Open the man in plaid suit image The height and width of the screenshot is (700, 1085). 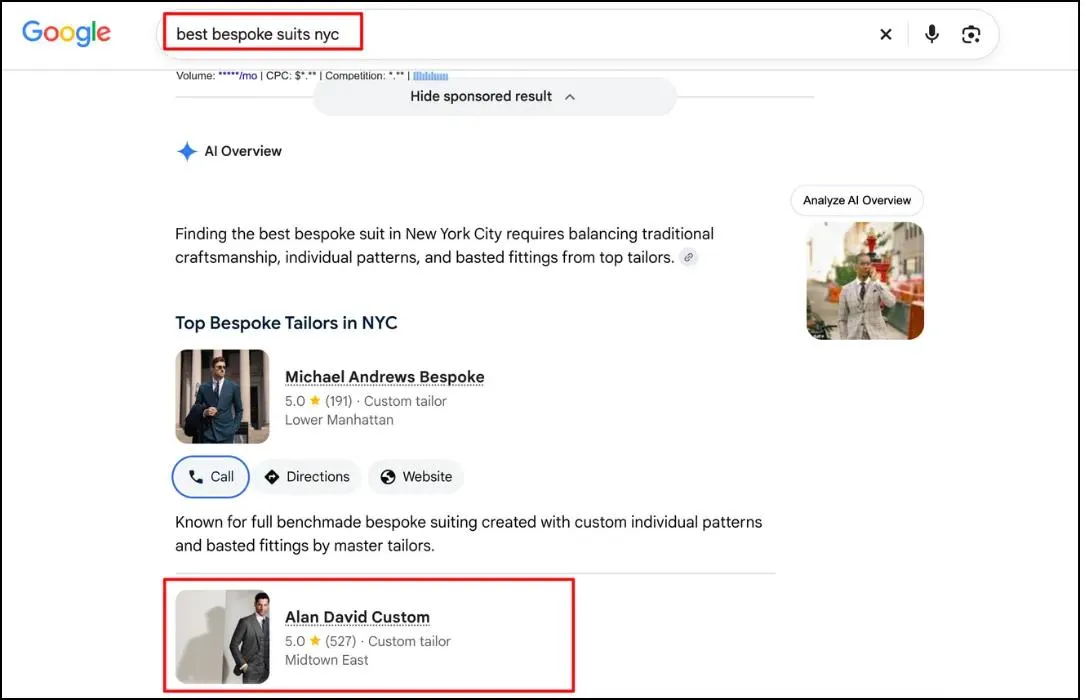click(865, 281)
